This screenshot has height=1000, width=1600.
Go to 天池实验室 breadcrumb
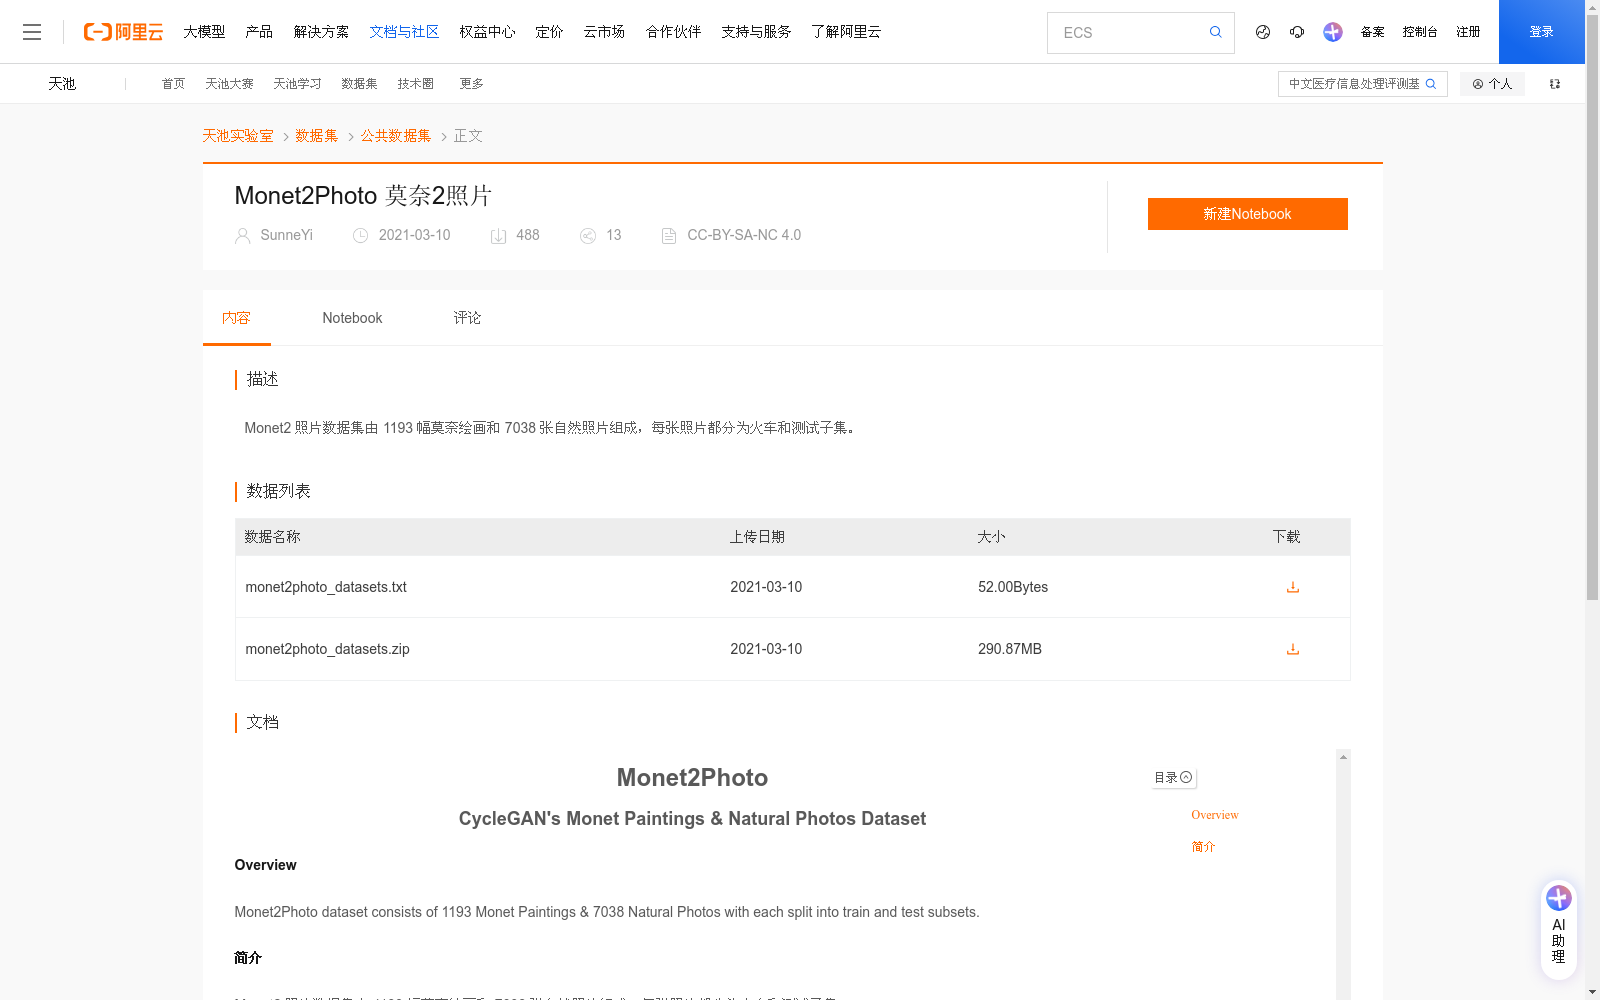pos(238,136)
